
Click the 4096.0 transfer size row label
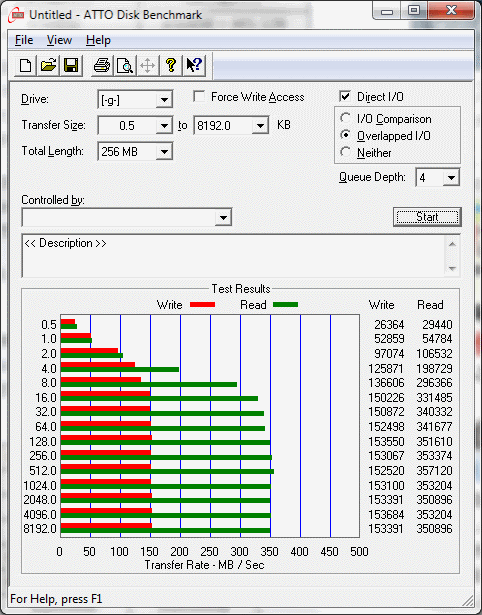point(40,514)
